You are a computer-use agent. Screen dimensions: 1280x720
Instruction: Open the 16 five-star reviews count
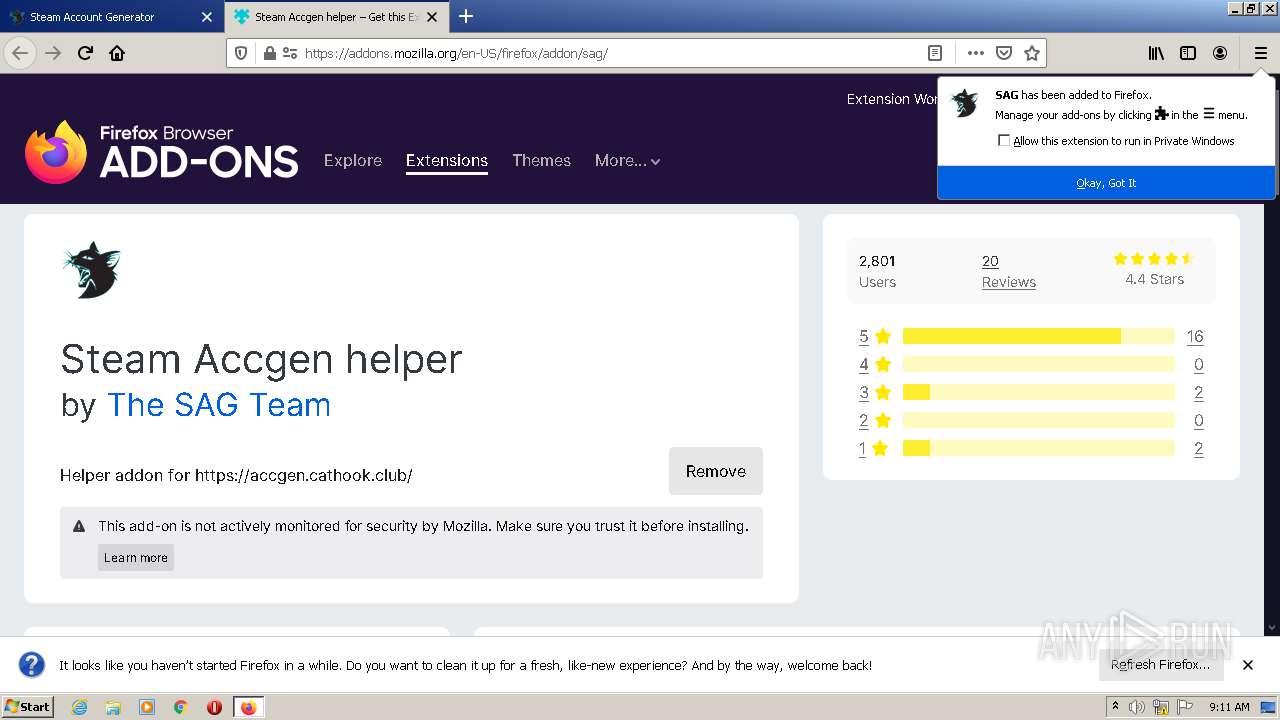[x=1195, y=336]
